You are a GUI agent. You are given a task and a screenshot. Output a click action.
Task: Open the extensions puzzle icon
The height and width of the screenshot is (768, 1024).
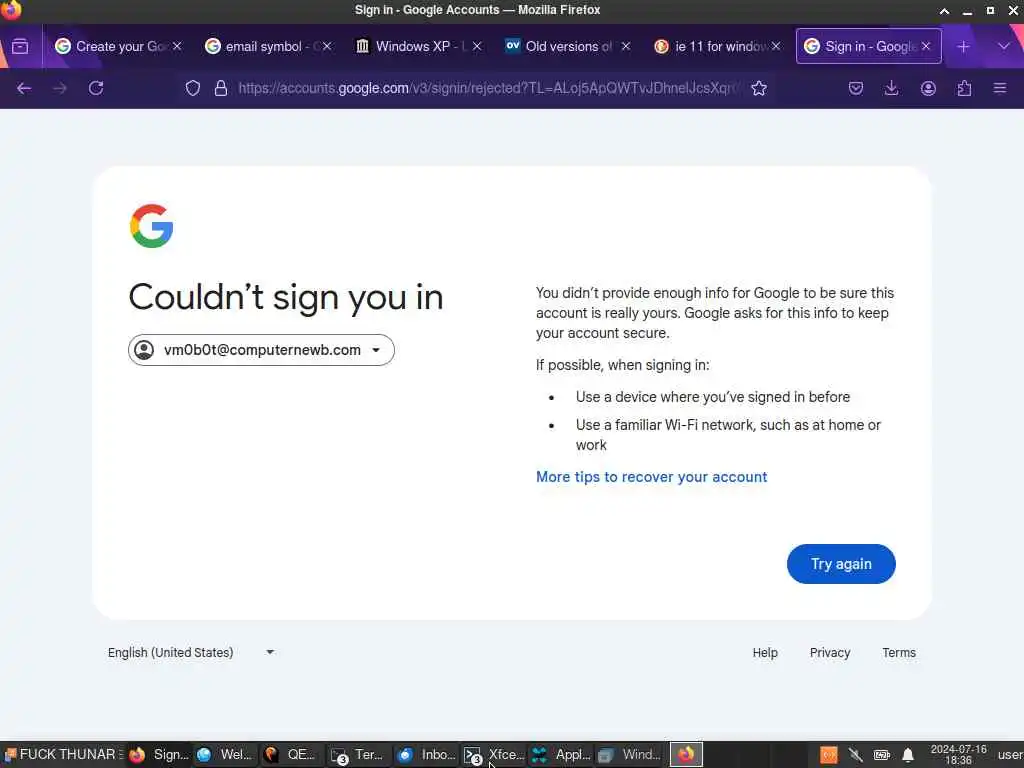click(x=964, y=88)
